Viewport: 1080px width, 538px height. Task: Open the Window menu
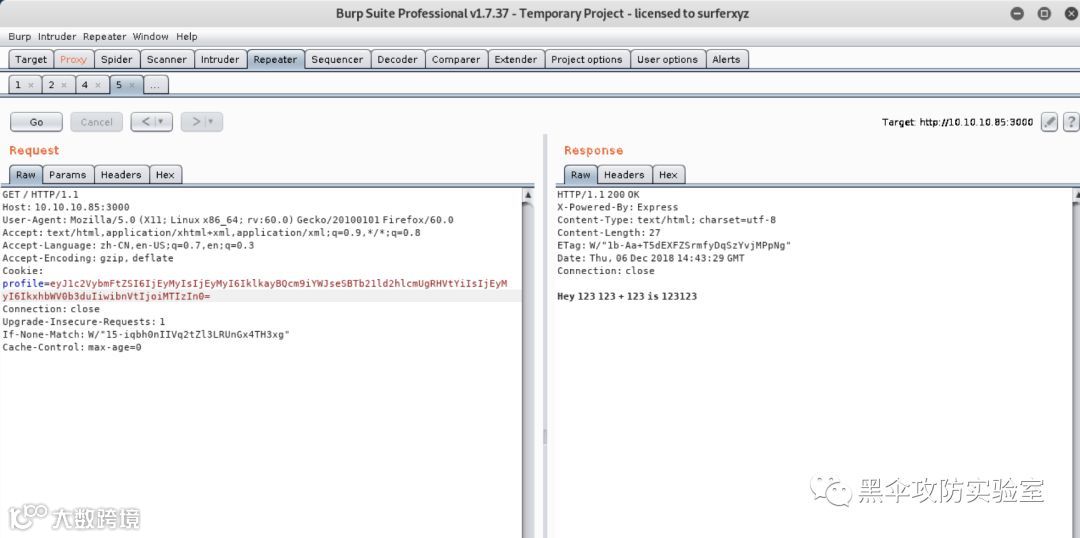pos(151,37)
